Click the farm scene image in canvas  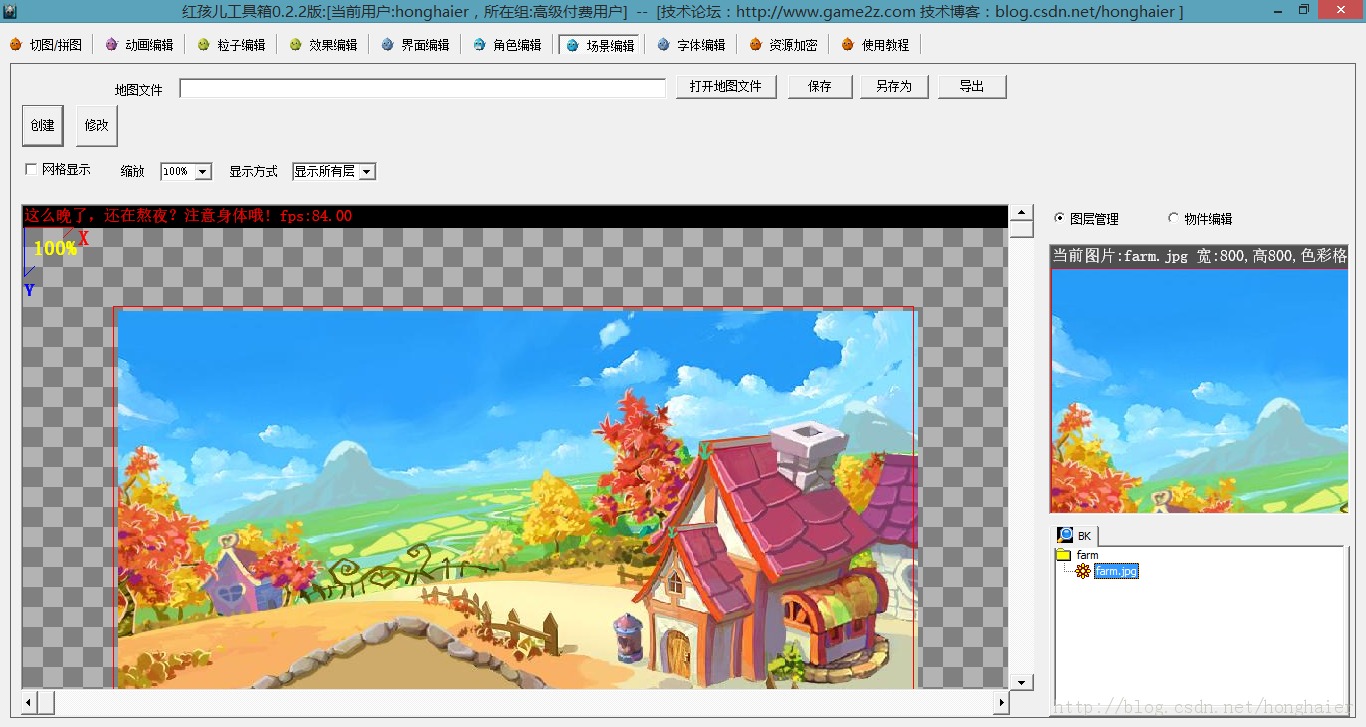tap(516, 499)
